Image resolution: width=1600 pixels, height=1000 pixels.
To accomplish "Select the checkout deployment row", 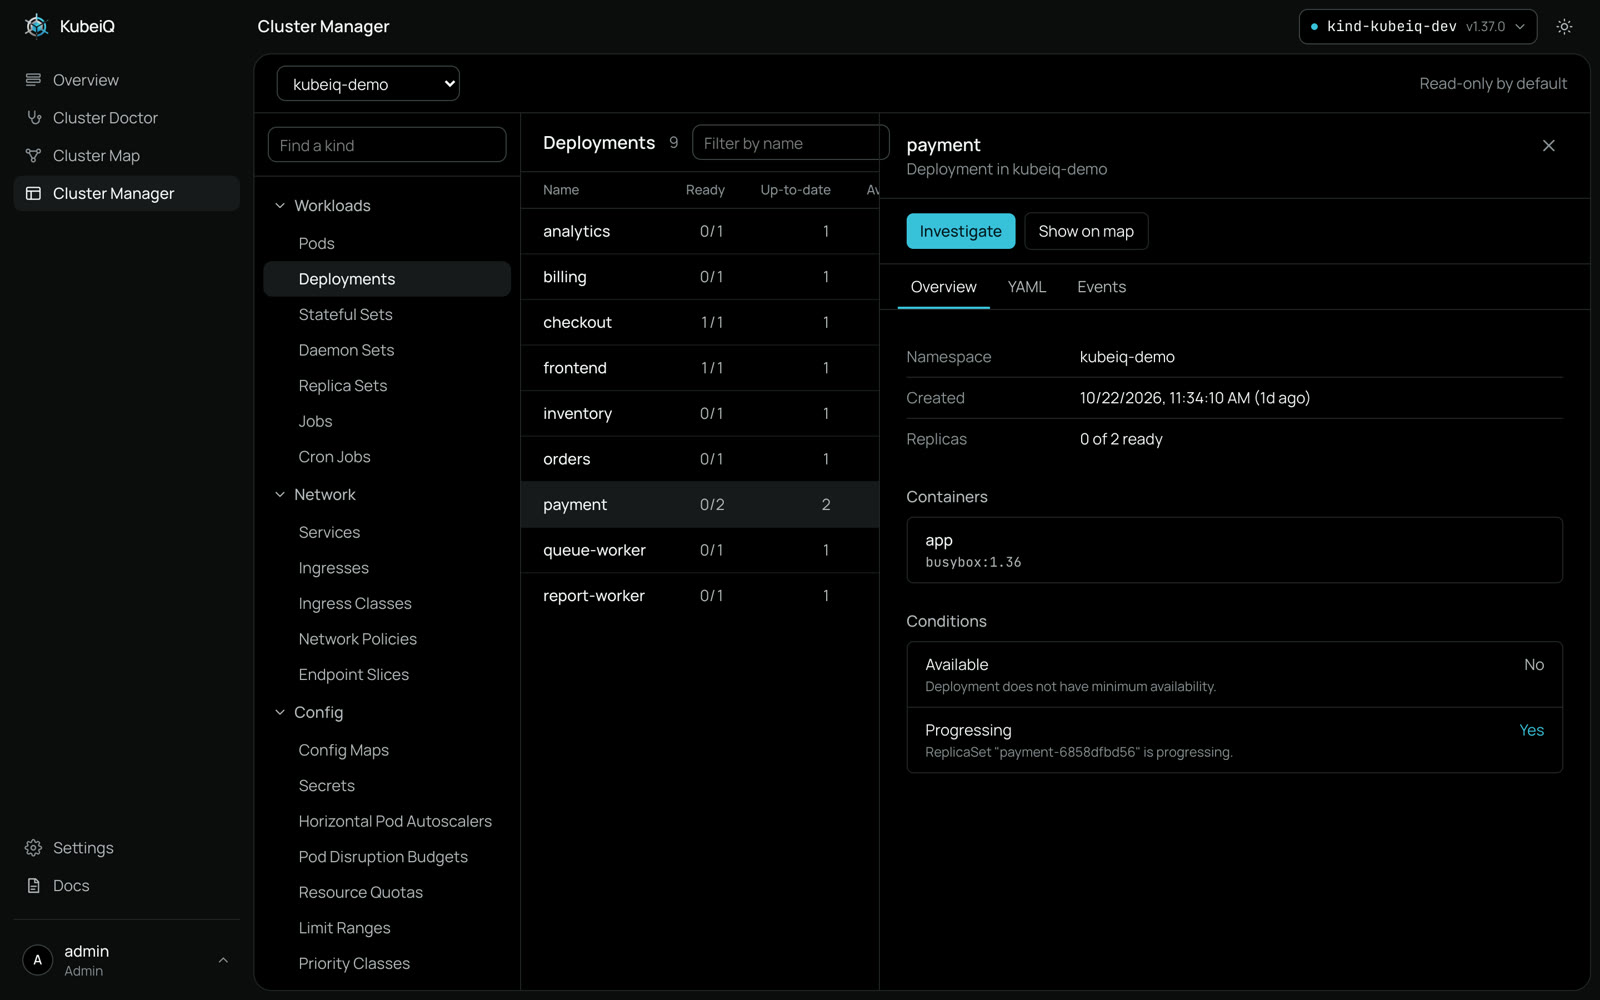I will point(700,322).
